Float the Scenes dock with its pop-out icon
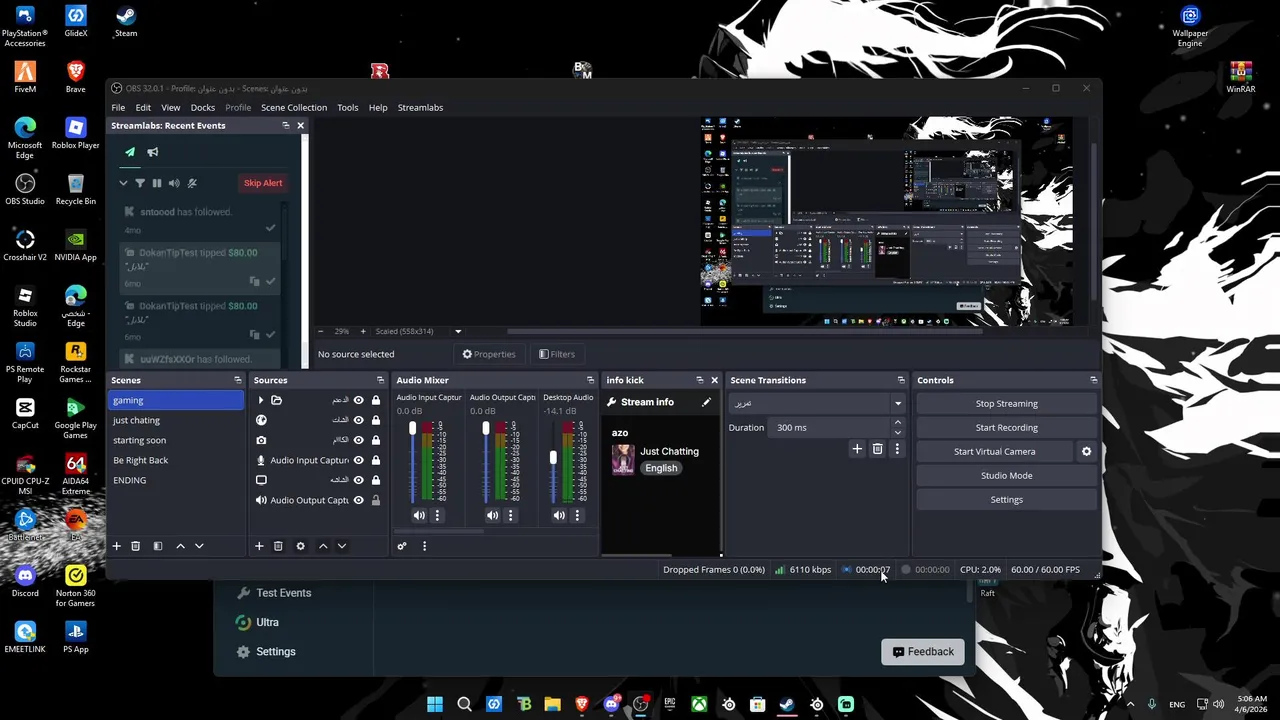Image resolution: width=1280 pixels, height=720 pixels. point(238,380)
